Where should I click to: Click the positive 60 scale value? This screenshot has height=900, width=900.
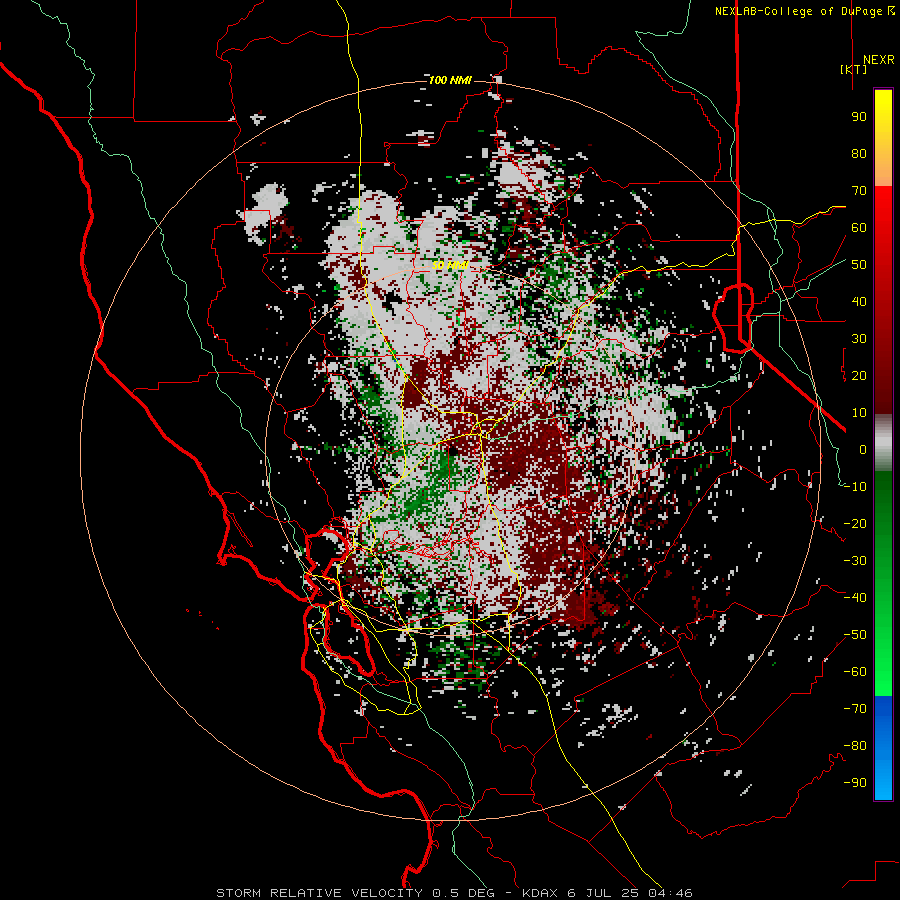[x=859, y=227]
